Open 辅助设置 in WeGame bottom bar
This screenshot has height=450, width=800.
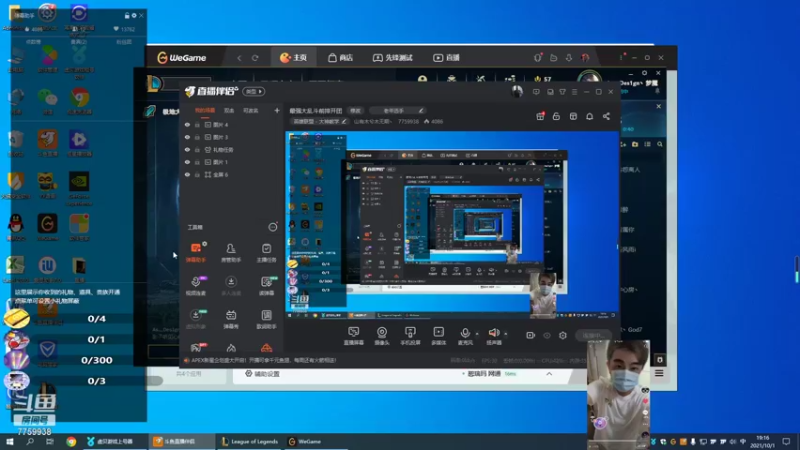pyautogui.click(x=262, y=374)
